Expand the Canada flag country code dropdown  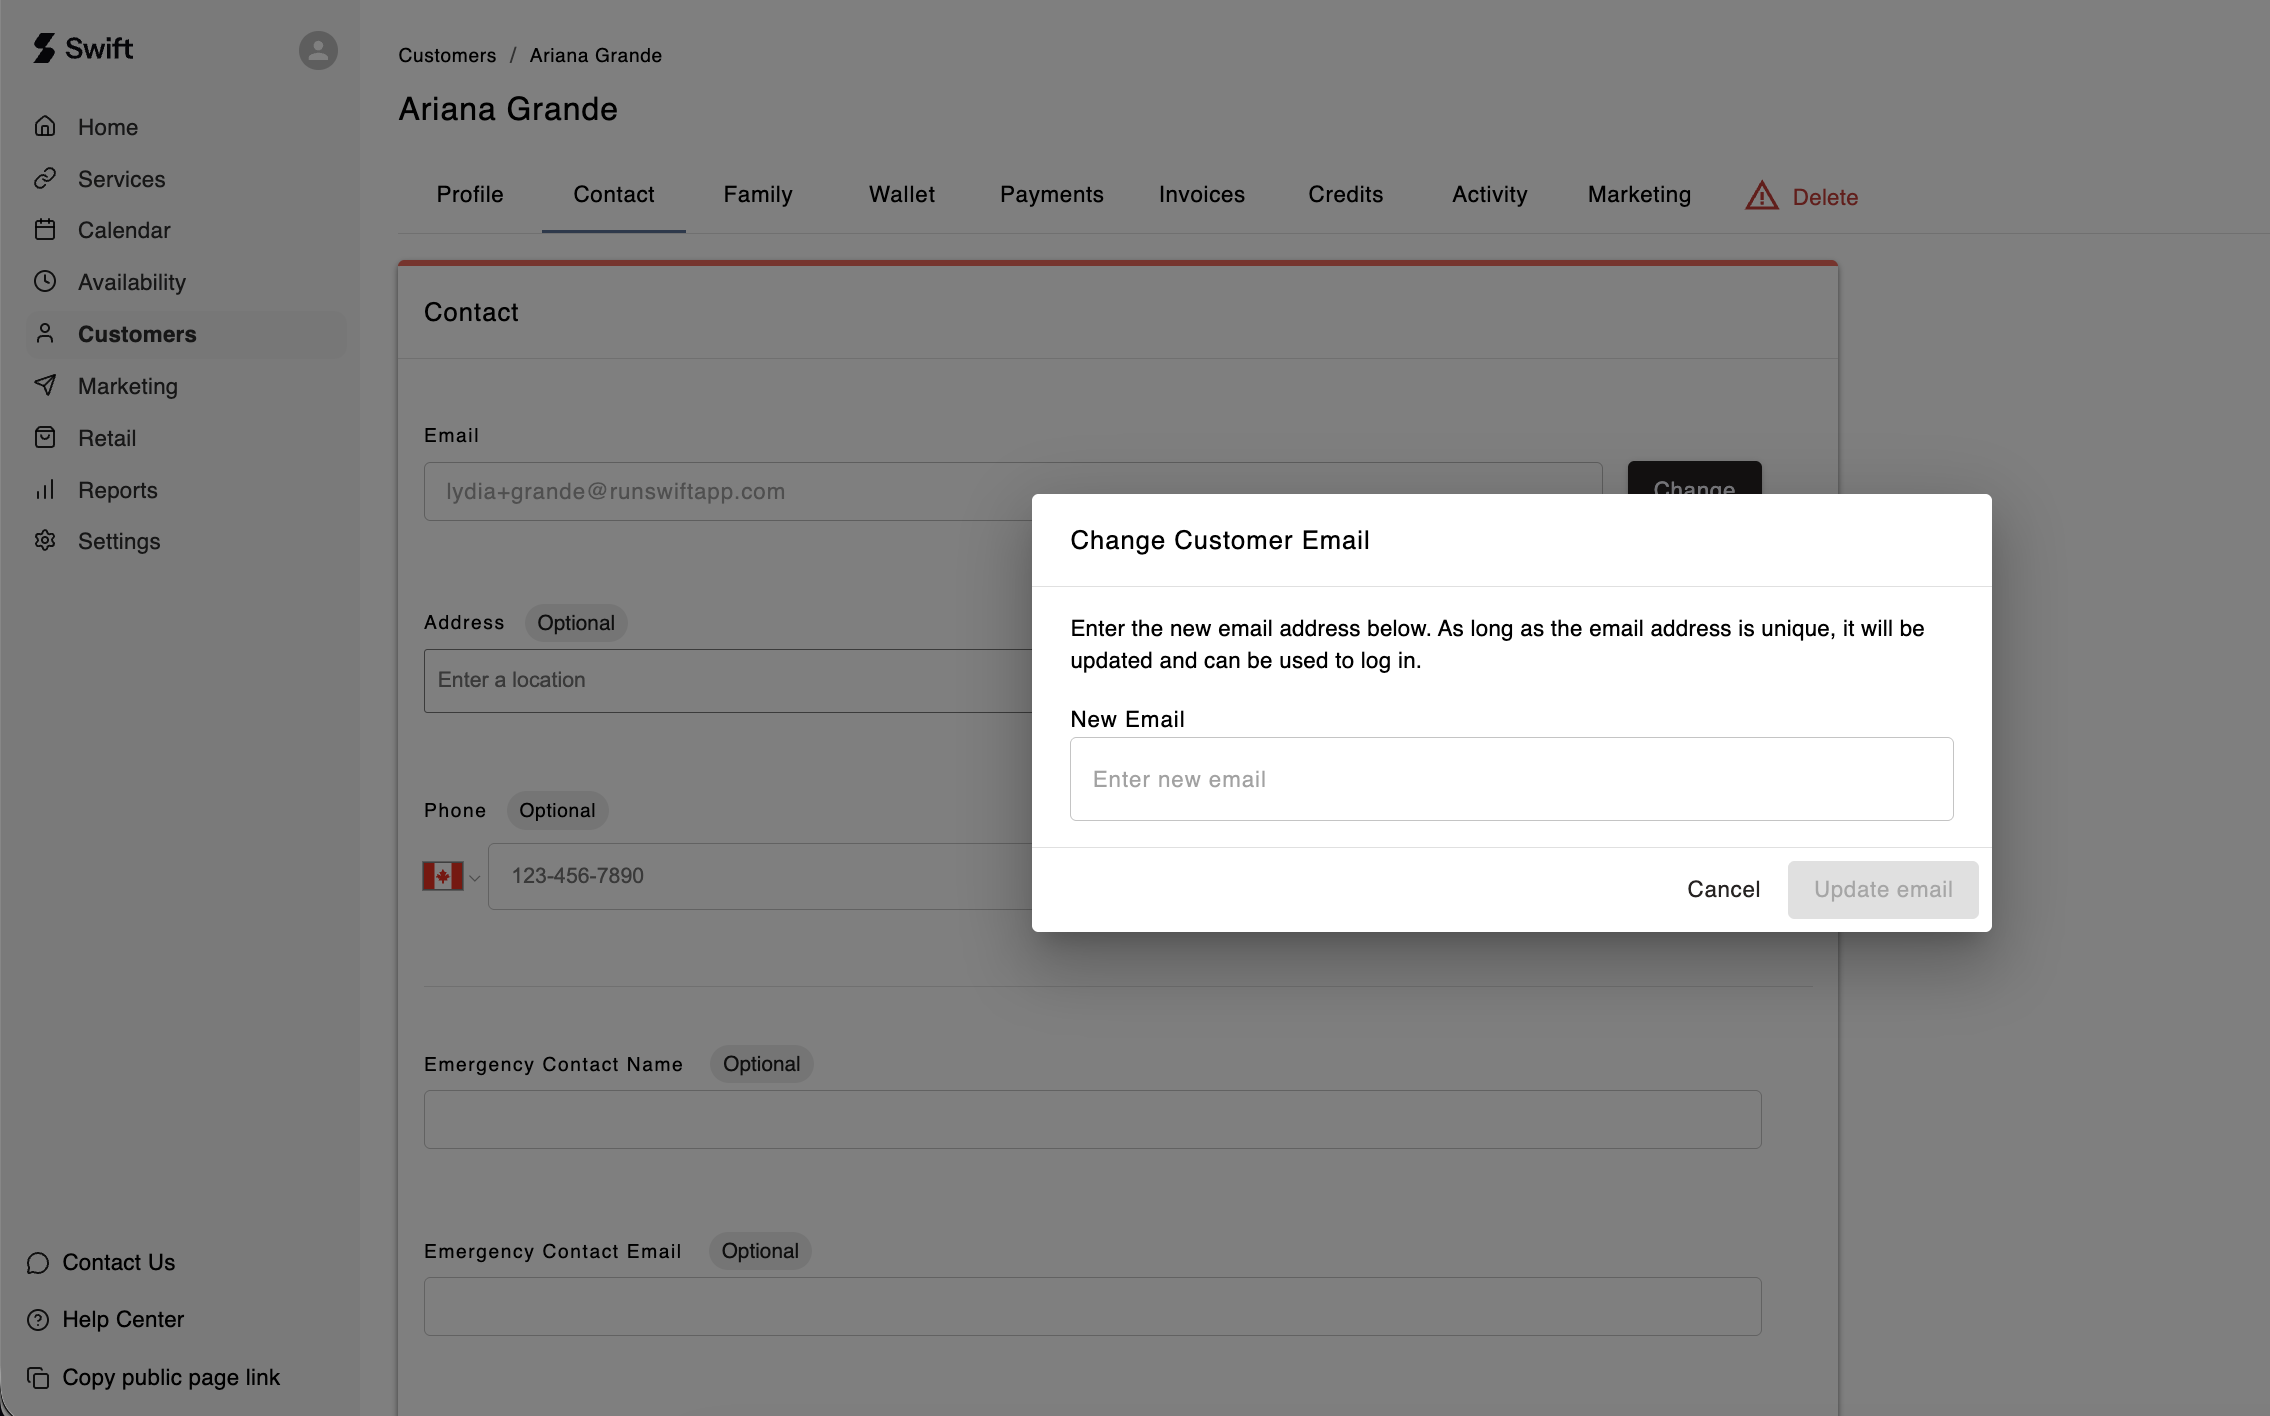pos(451,876)
